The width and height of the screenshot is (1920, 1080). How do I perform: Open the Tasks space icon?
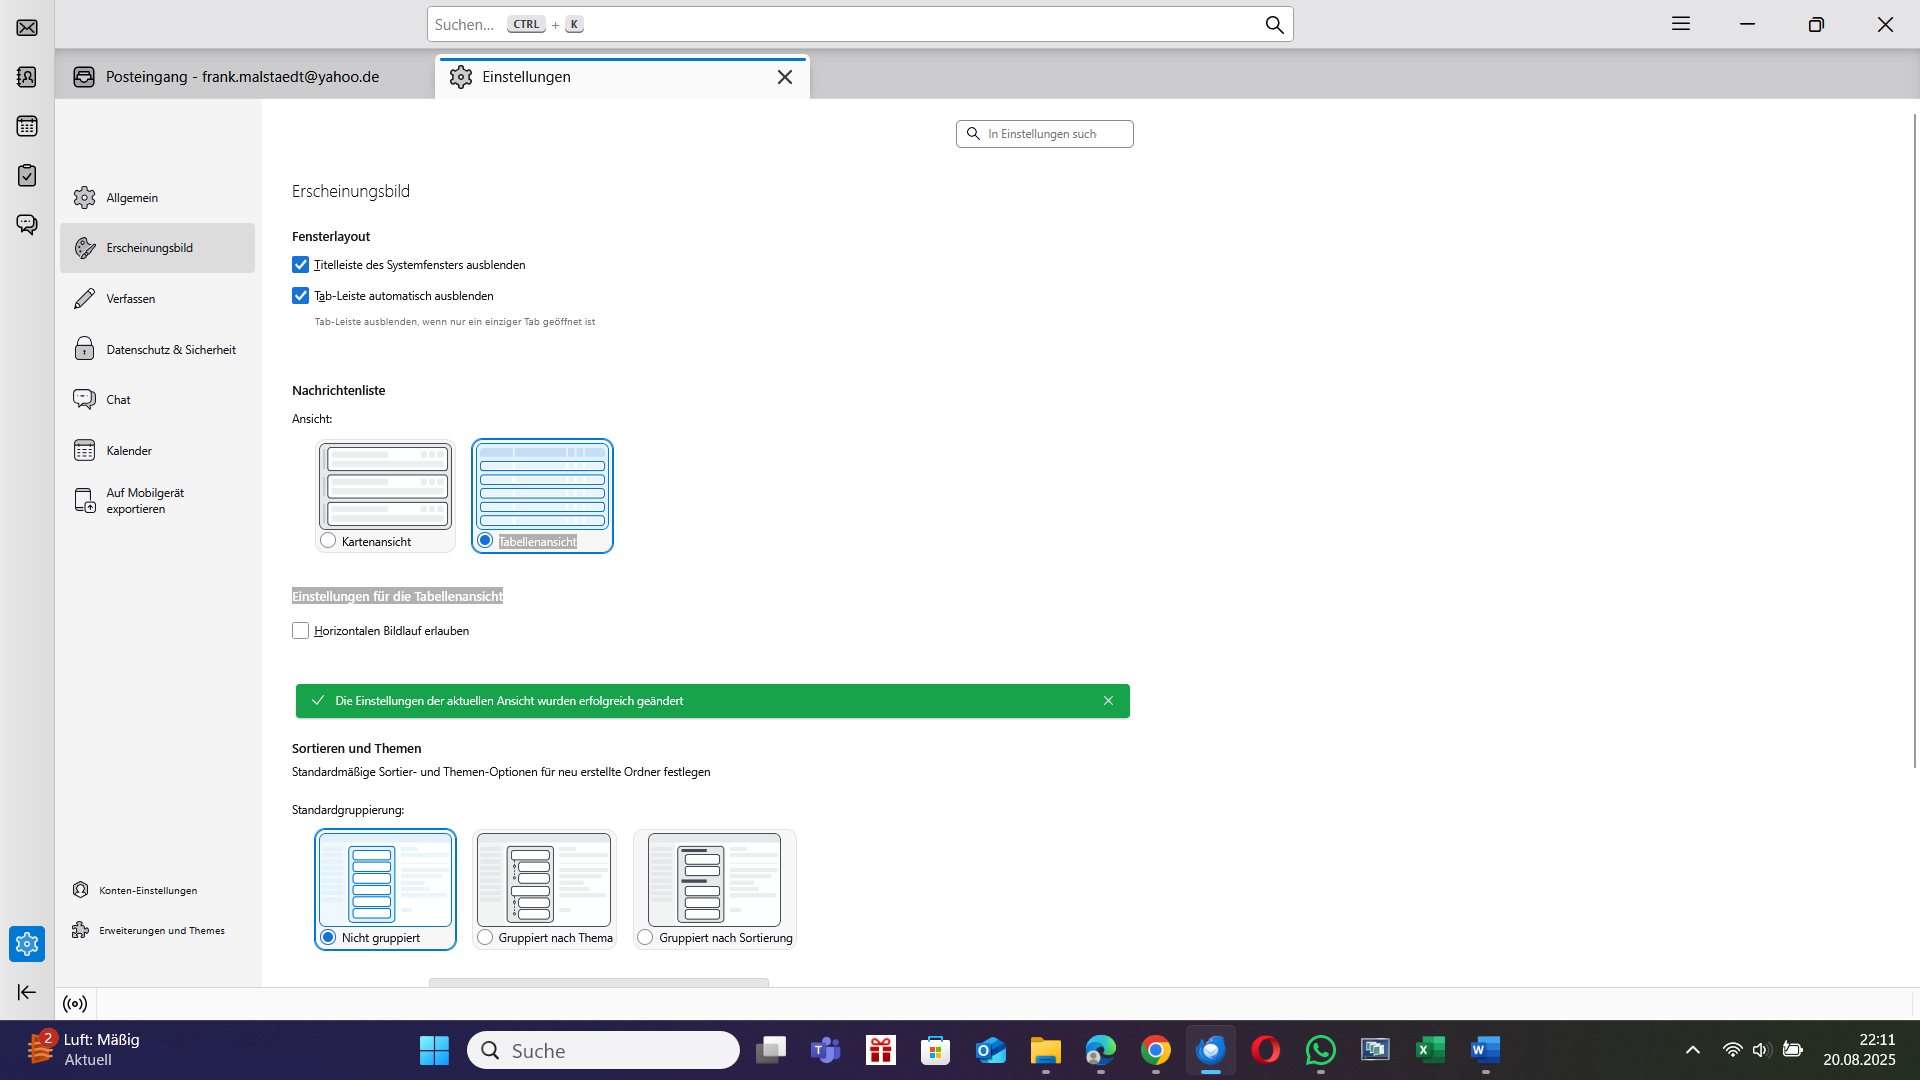[27, 175]
